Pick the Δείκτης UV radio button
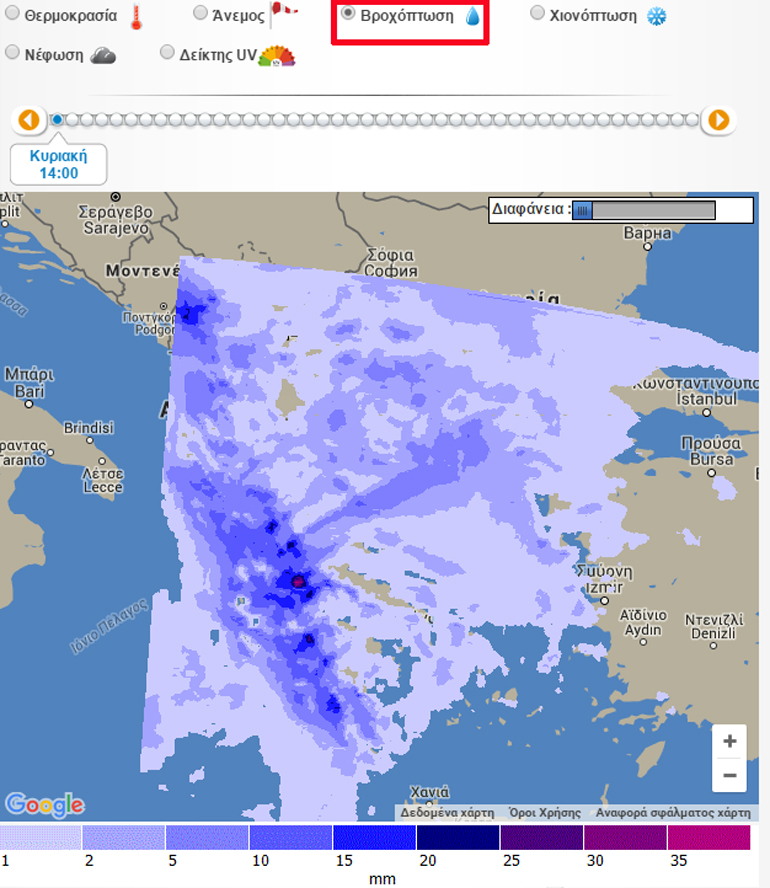This screenshot has width=770, height=888. [167, 52]
